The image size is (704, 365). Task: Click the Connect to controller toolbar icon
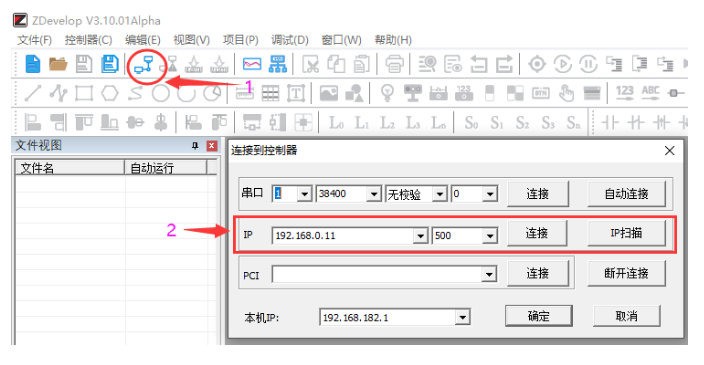(144, 64)
